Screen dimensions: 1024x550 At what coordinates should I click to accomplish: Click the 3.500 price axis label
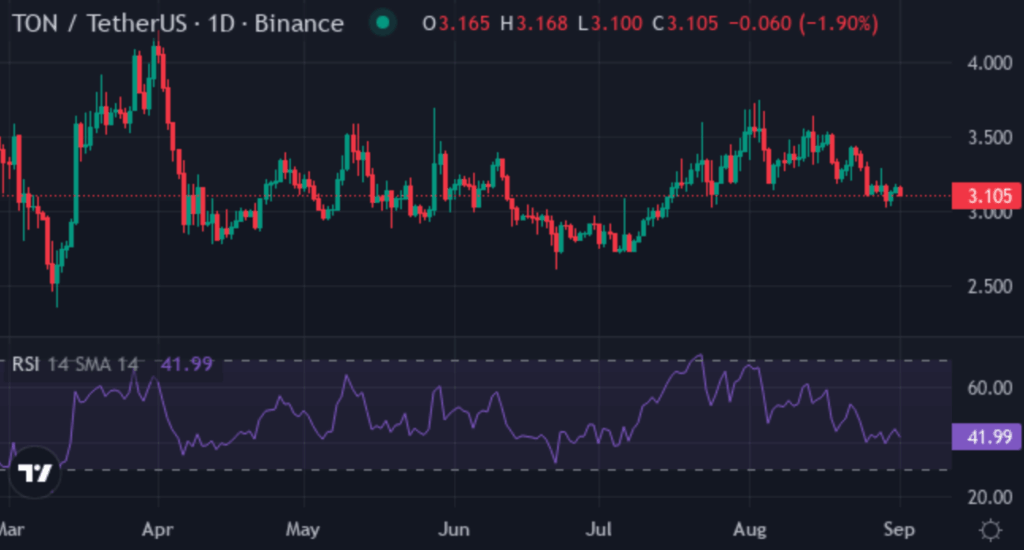(989, 138)
